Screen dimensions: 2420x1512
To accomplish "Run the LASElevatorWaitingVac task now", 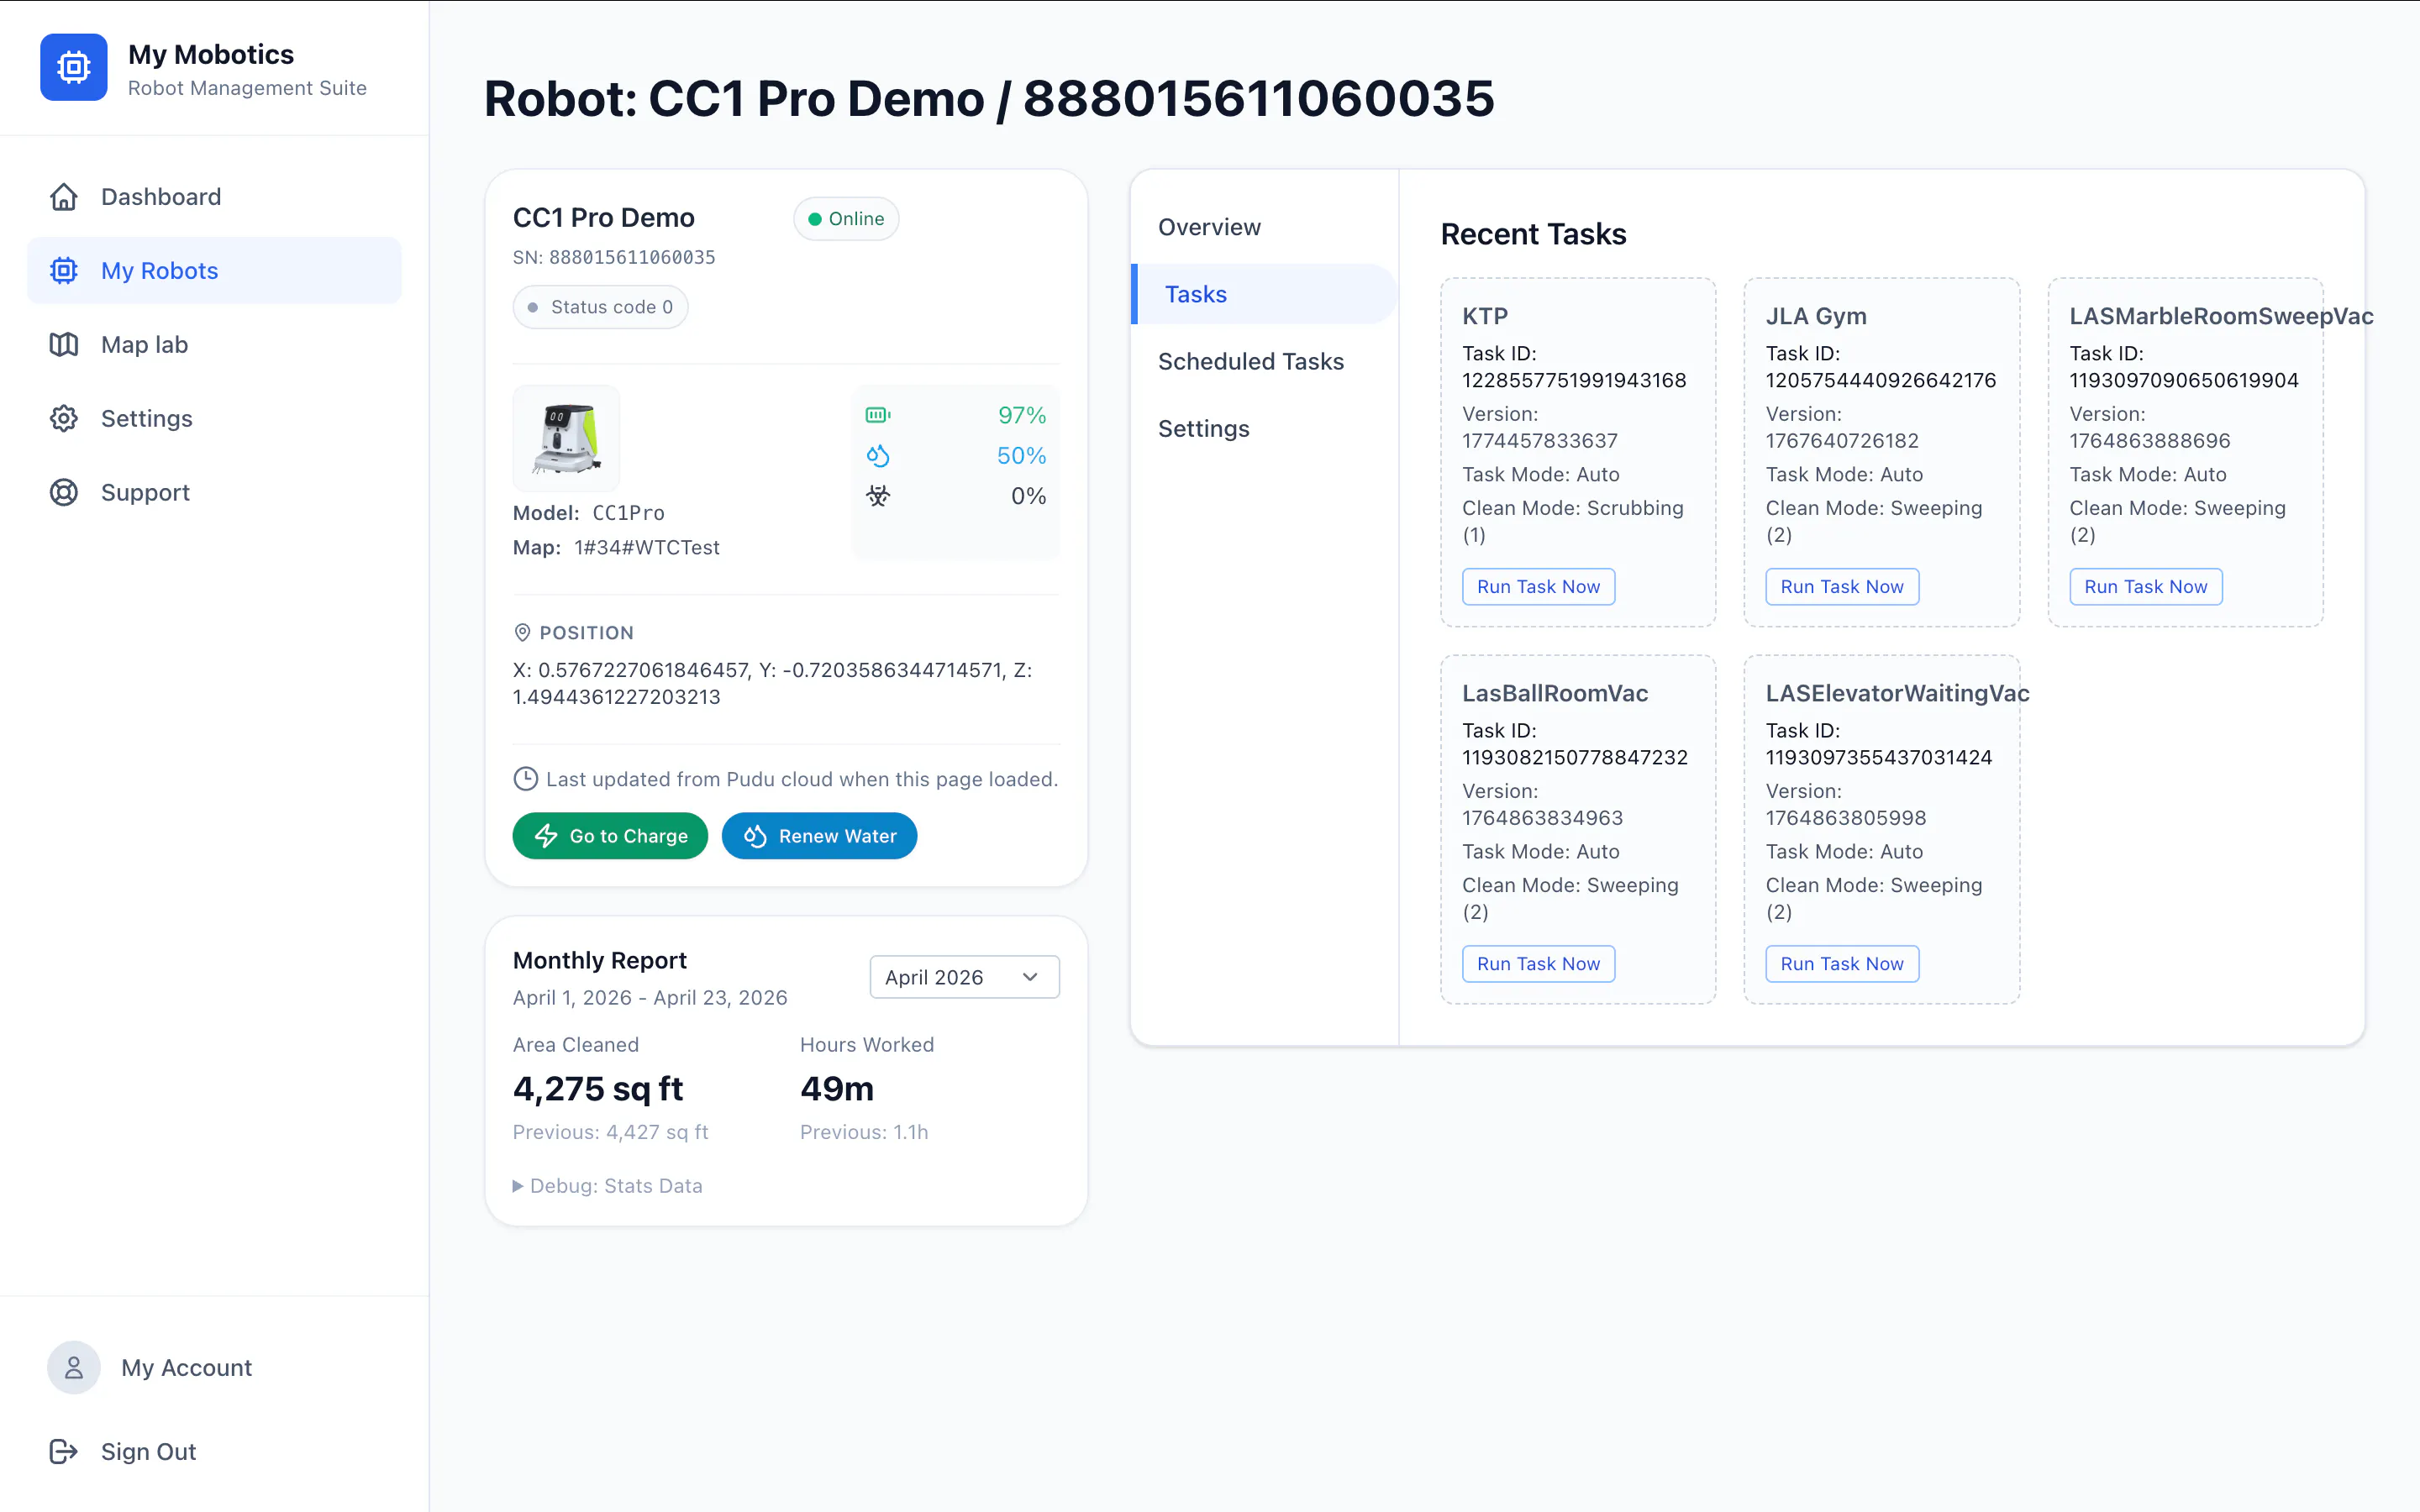I will (1841, 964).
